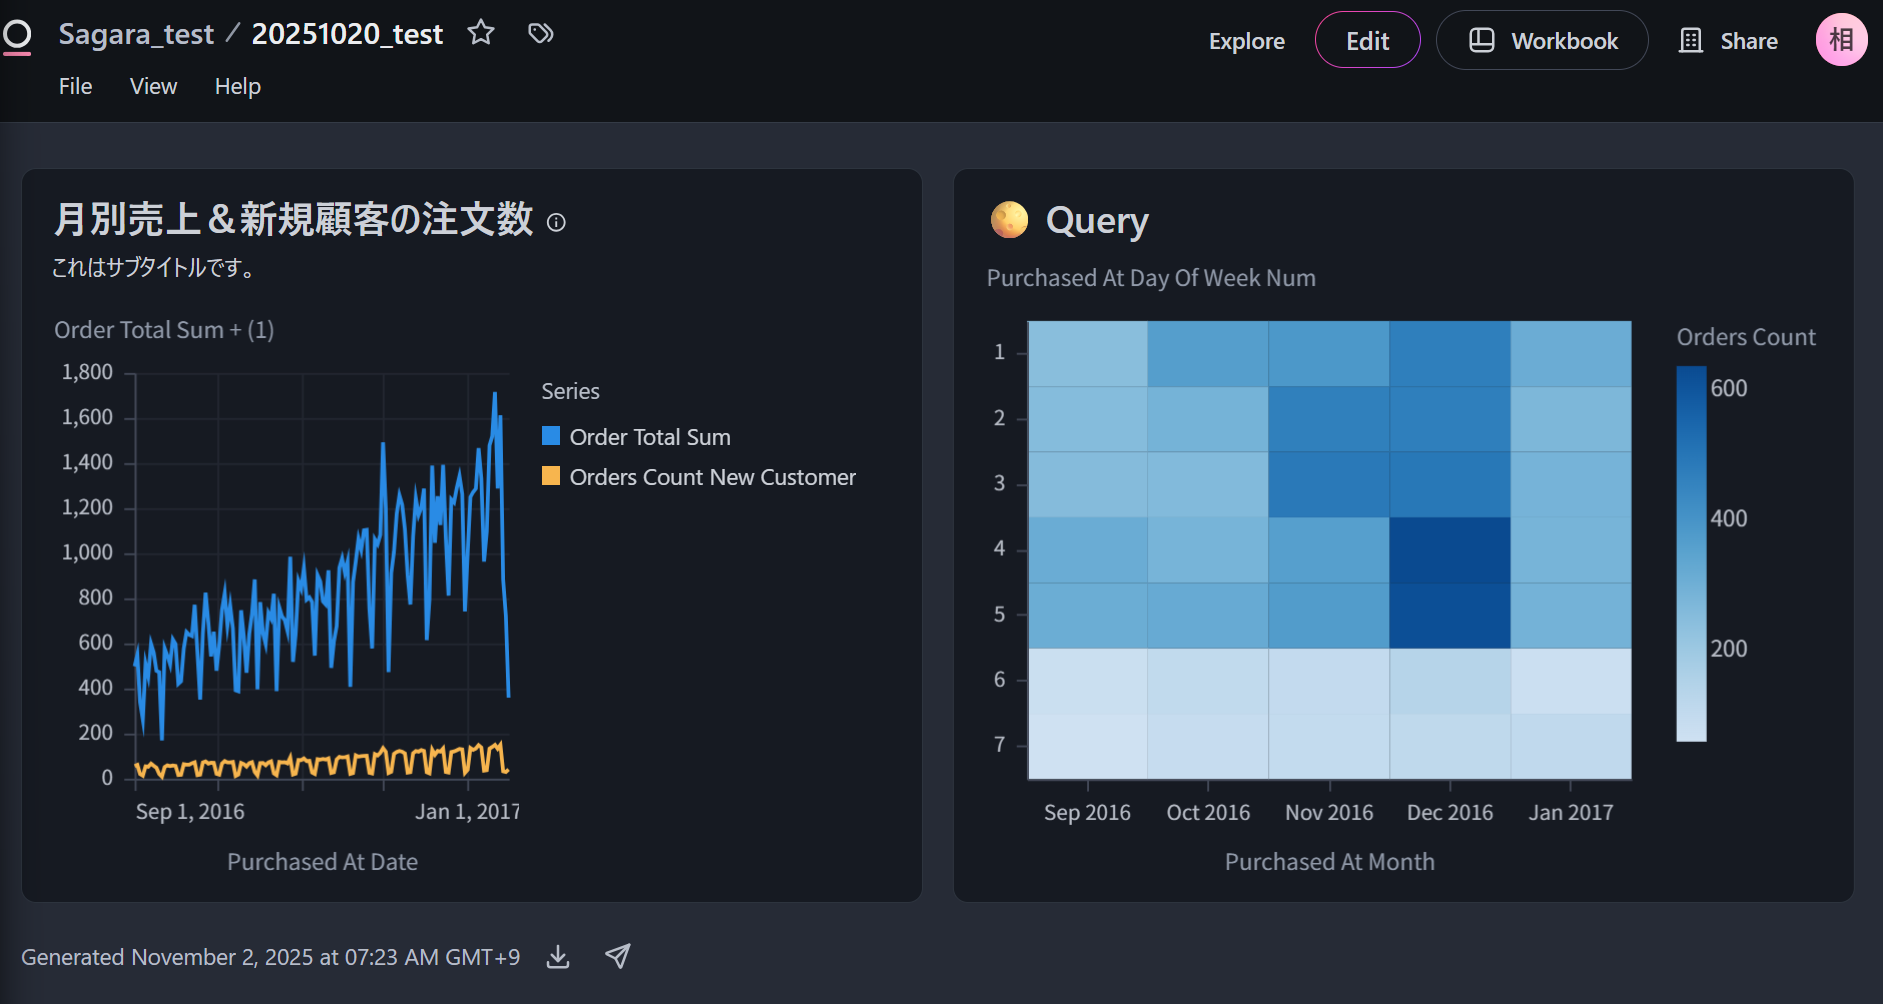
Task: Click the Edit button
Action: pos(1367,41)
